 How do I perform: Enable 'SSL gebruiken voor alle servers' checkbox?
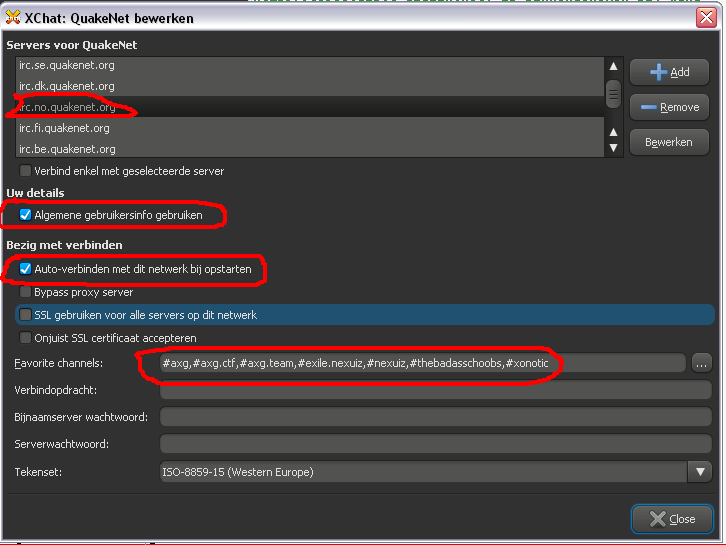(x=25, y=315)
